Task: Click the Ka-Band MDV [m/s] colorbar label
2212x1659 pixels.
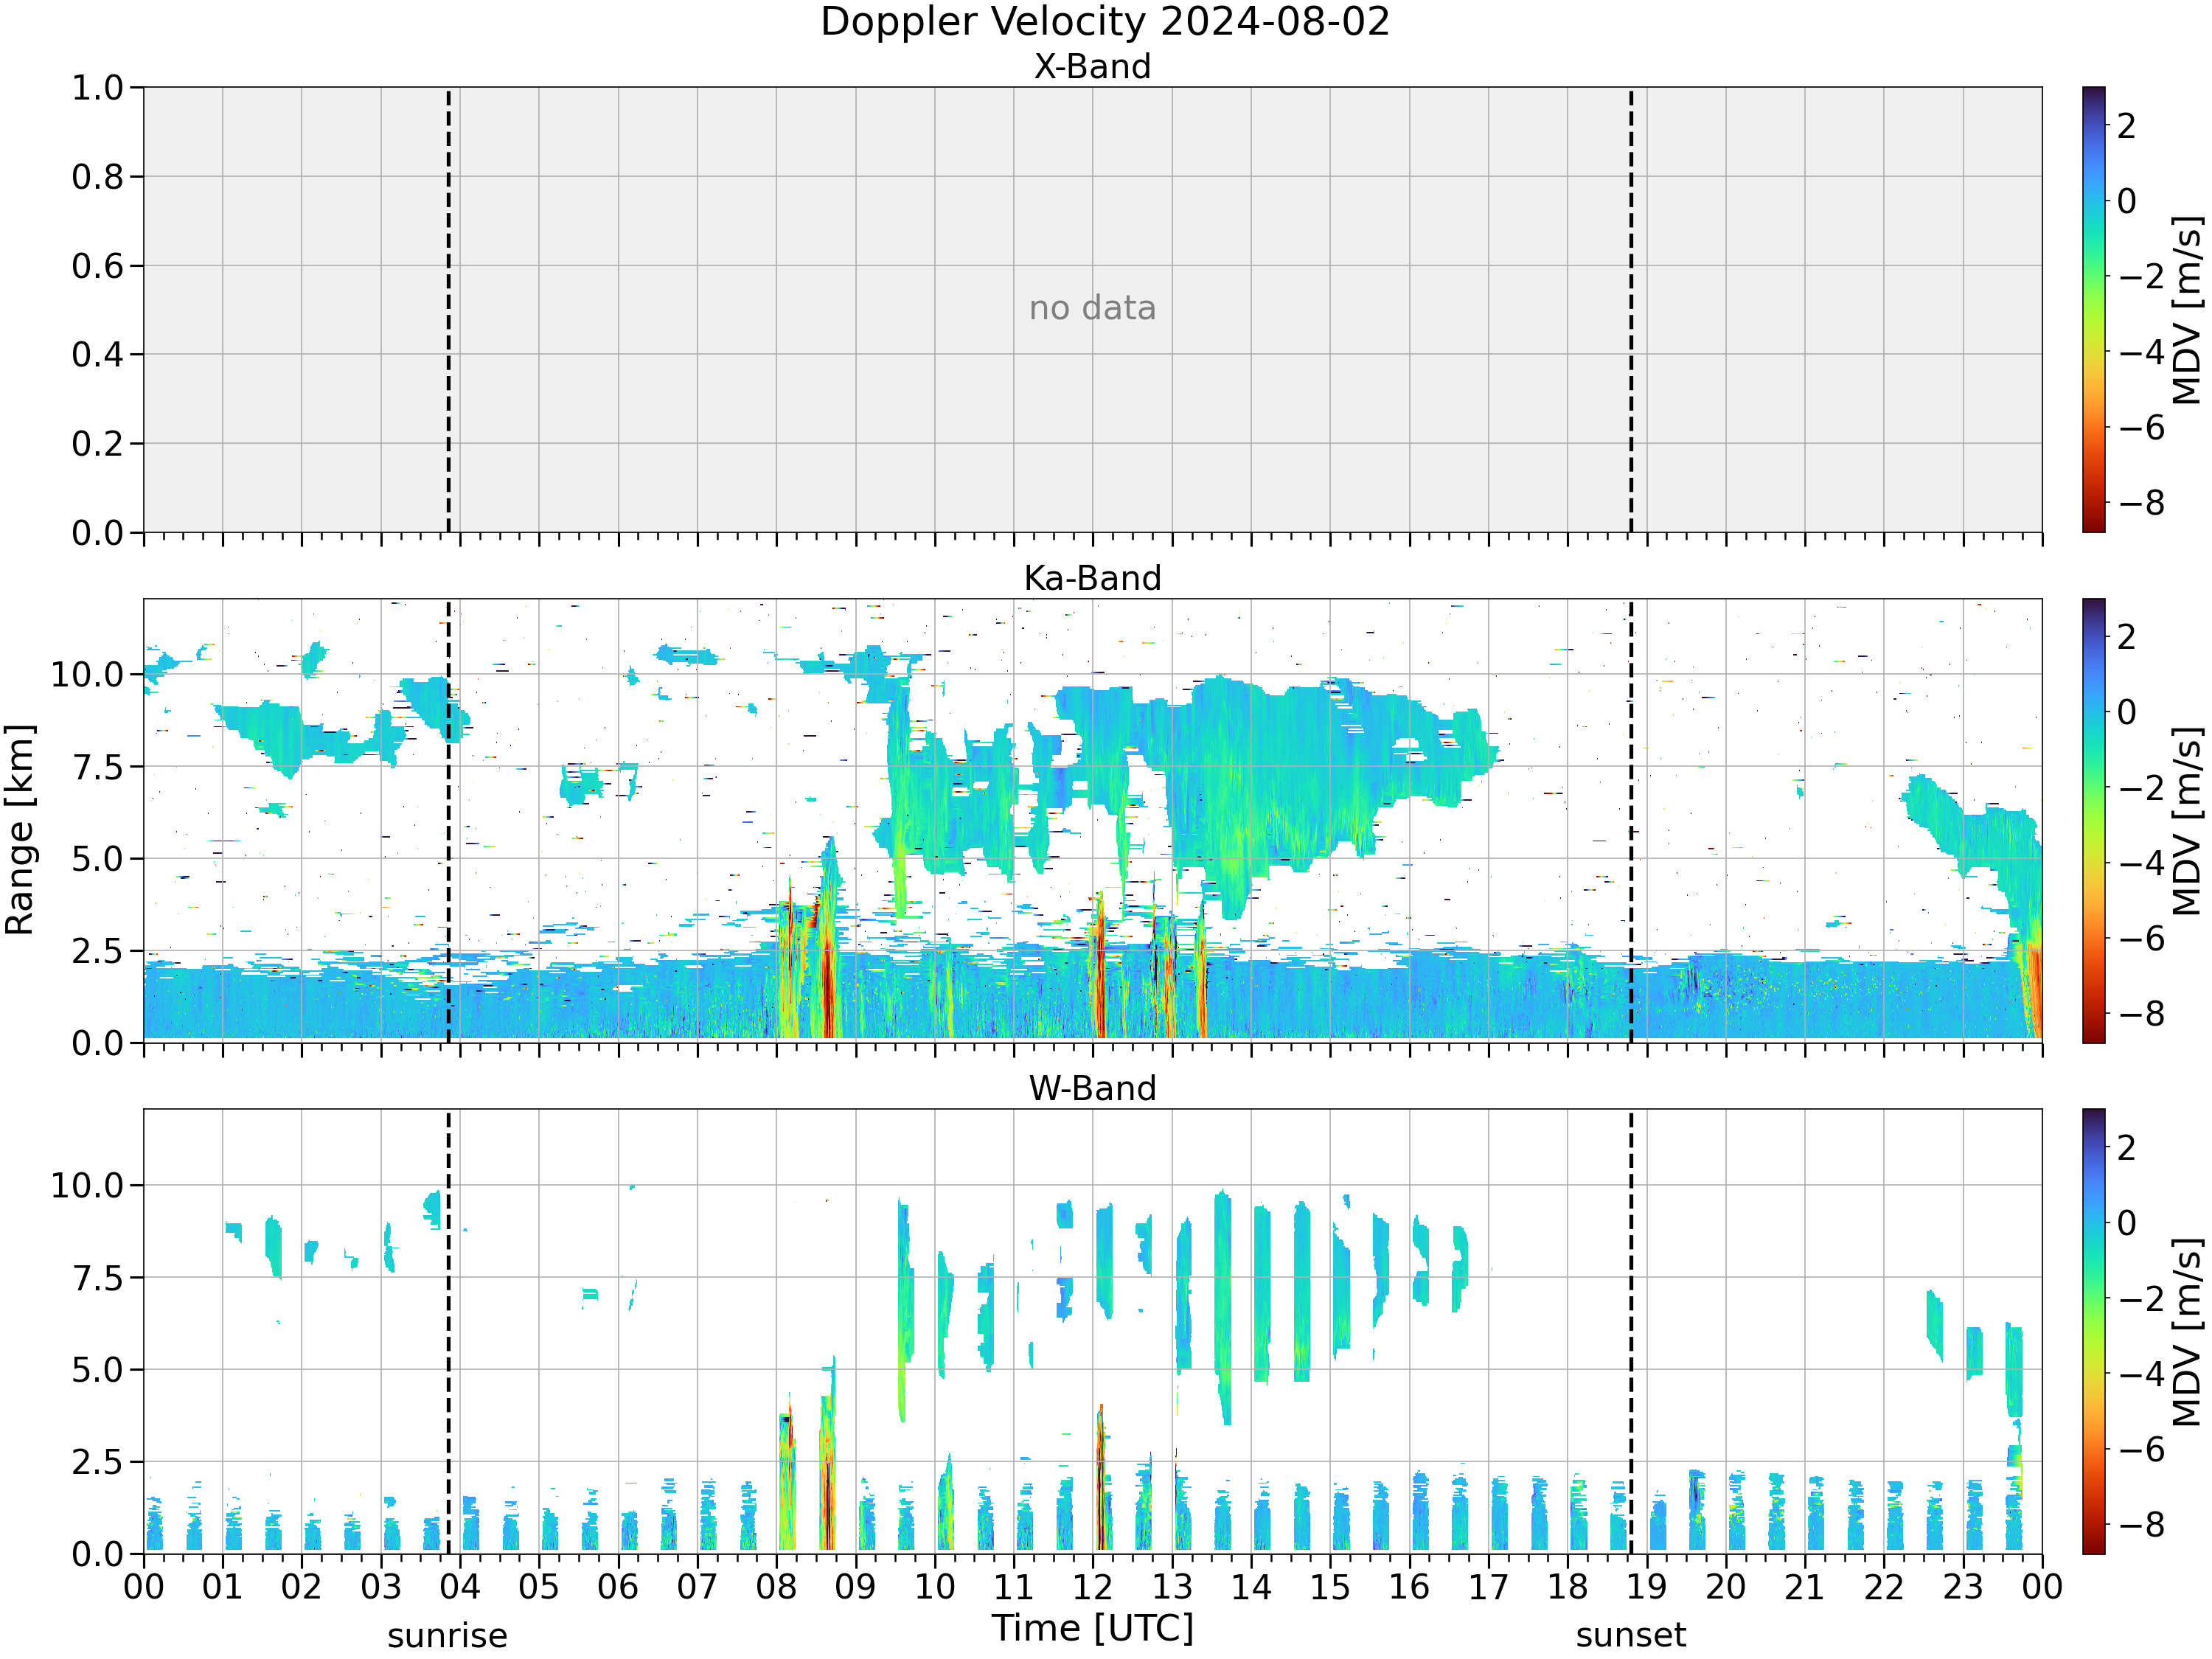Action: click(2187, 821)
